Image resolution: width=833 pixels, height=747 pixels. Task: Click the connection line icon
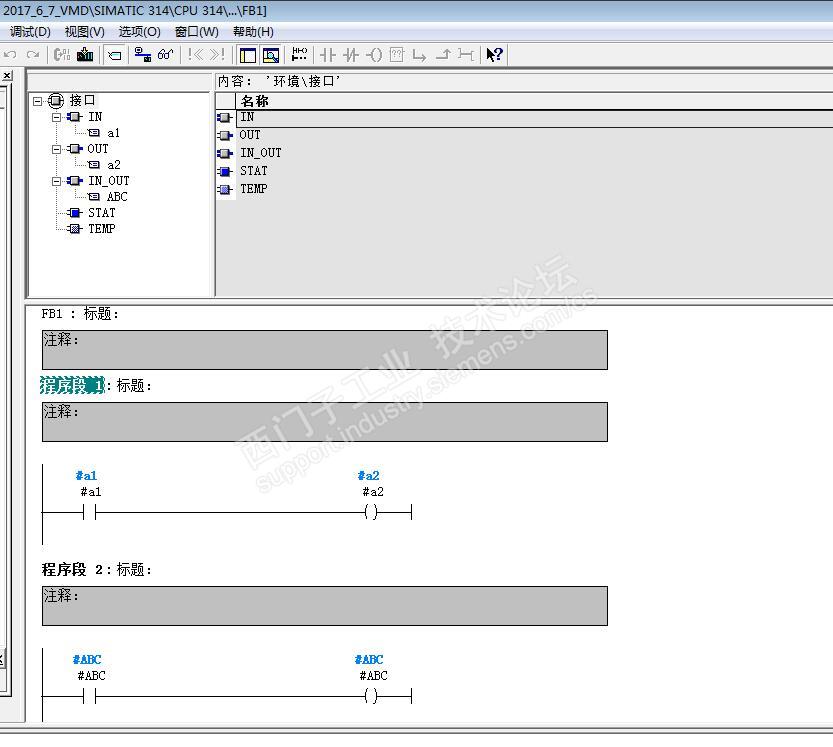(466, 55)
